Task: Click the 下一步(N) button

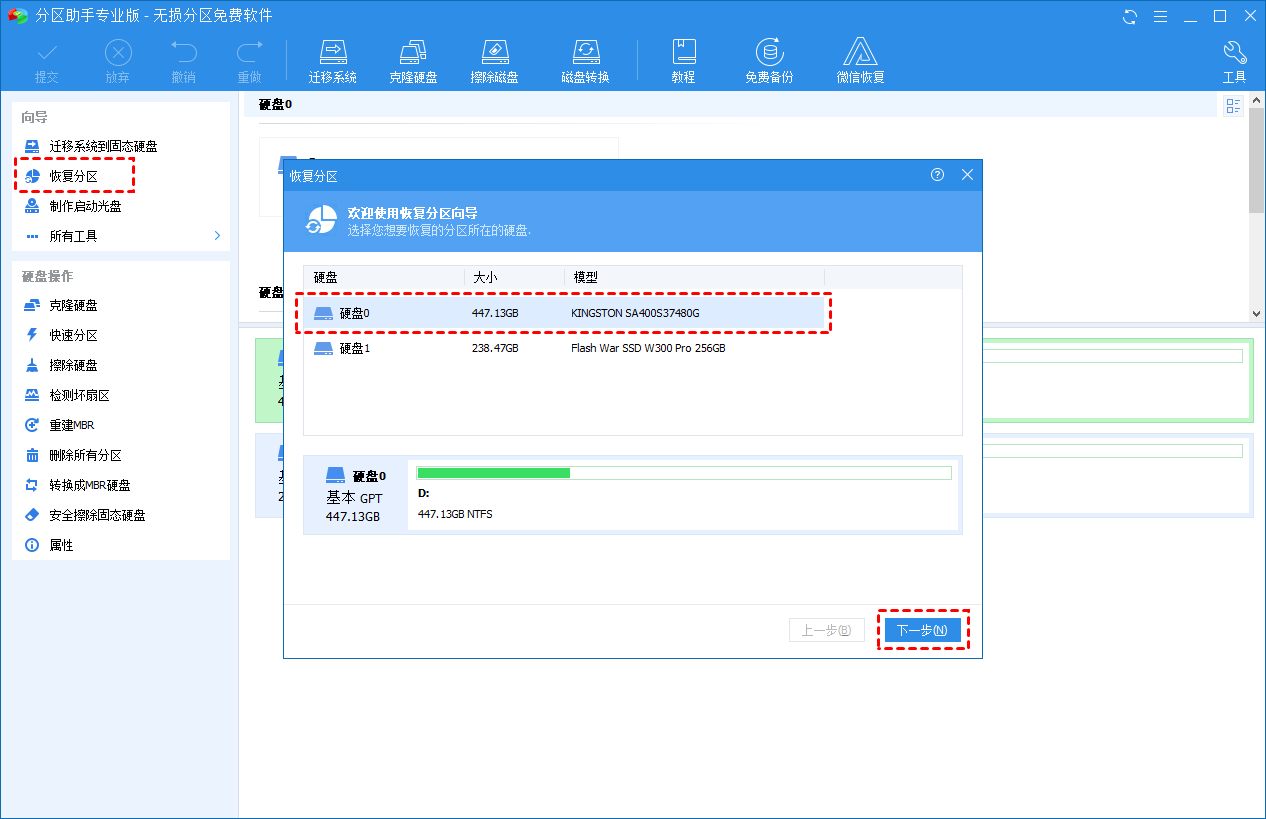Action: coord(922,630)
